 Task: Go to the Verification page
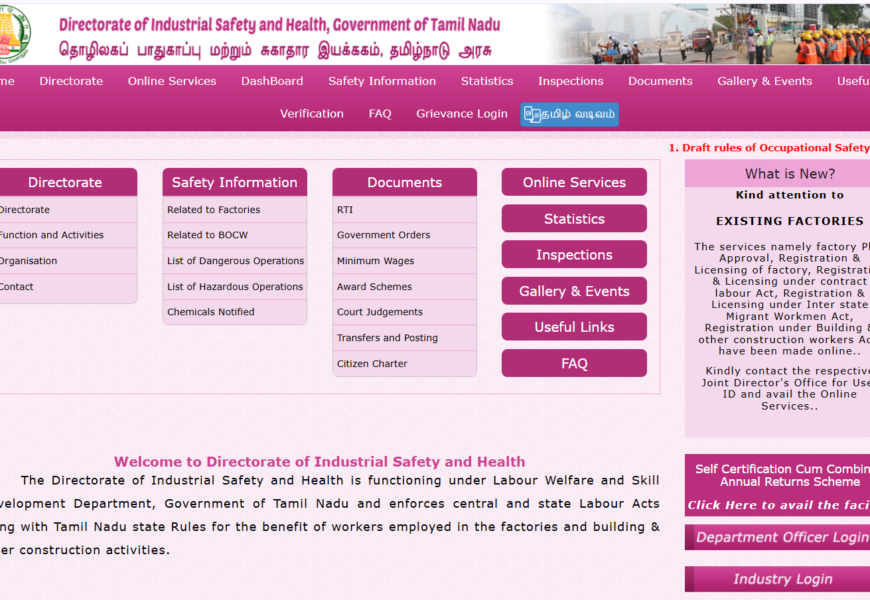click(312, 114)
